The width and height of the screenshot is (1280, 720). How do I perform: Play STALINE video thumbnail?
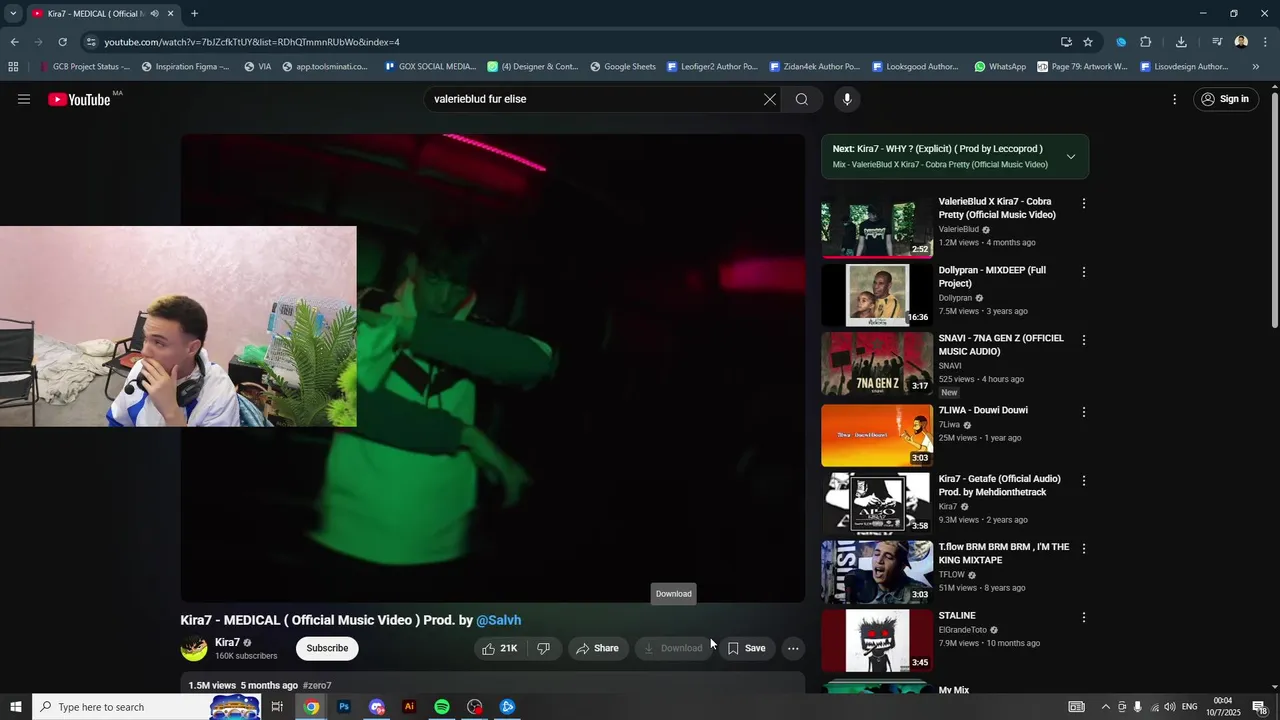[877, 641]
